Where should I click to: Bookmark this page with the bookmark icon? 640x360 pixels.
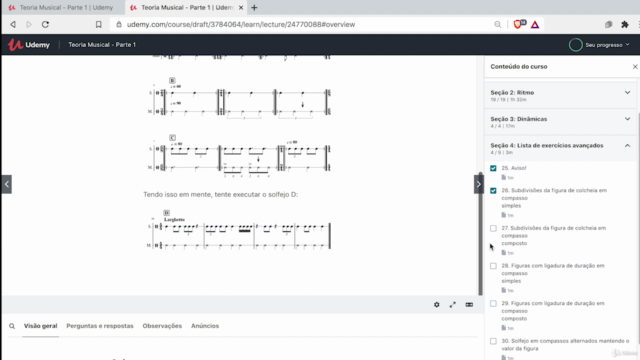tap(98, 24)
